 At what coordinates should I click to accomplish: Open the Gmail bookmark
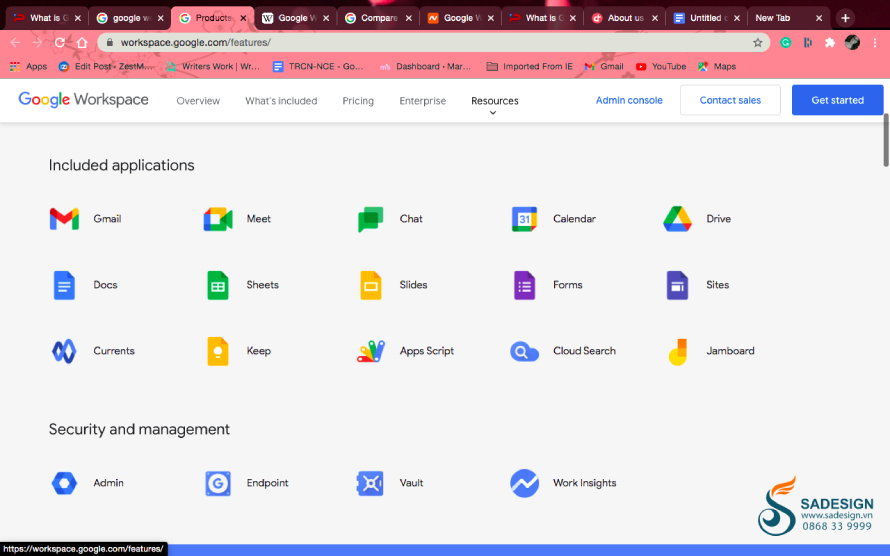tap(604, 66)
